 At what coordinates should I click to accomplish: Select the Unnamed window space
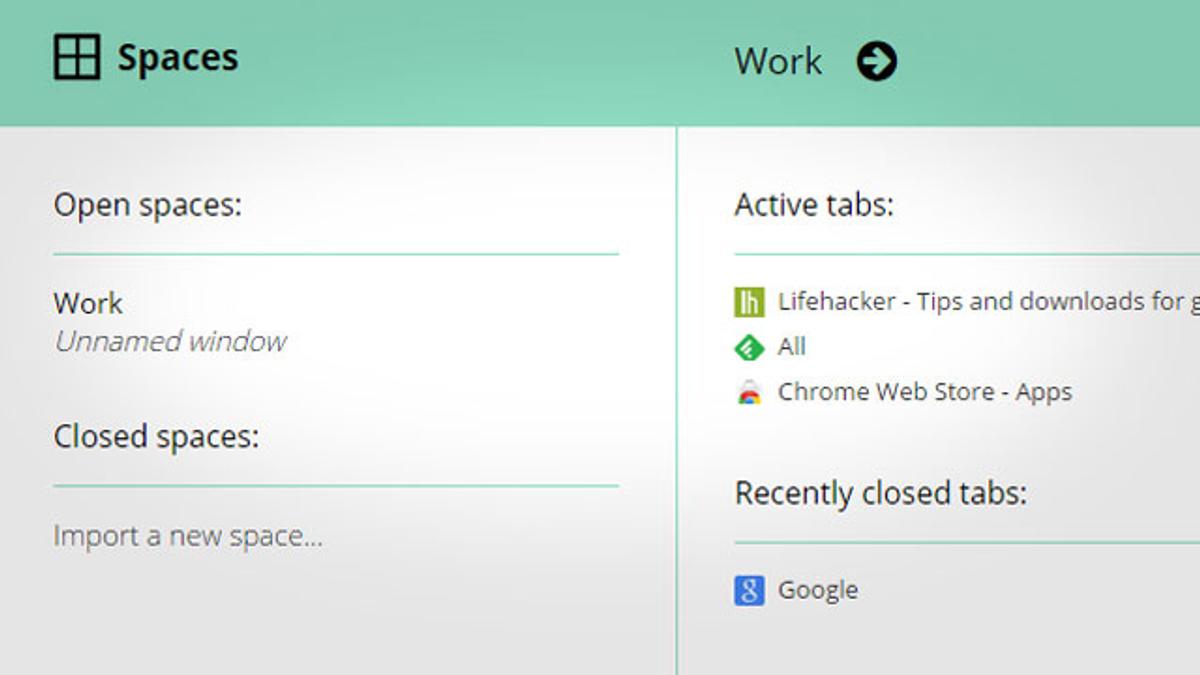point(170,342)
